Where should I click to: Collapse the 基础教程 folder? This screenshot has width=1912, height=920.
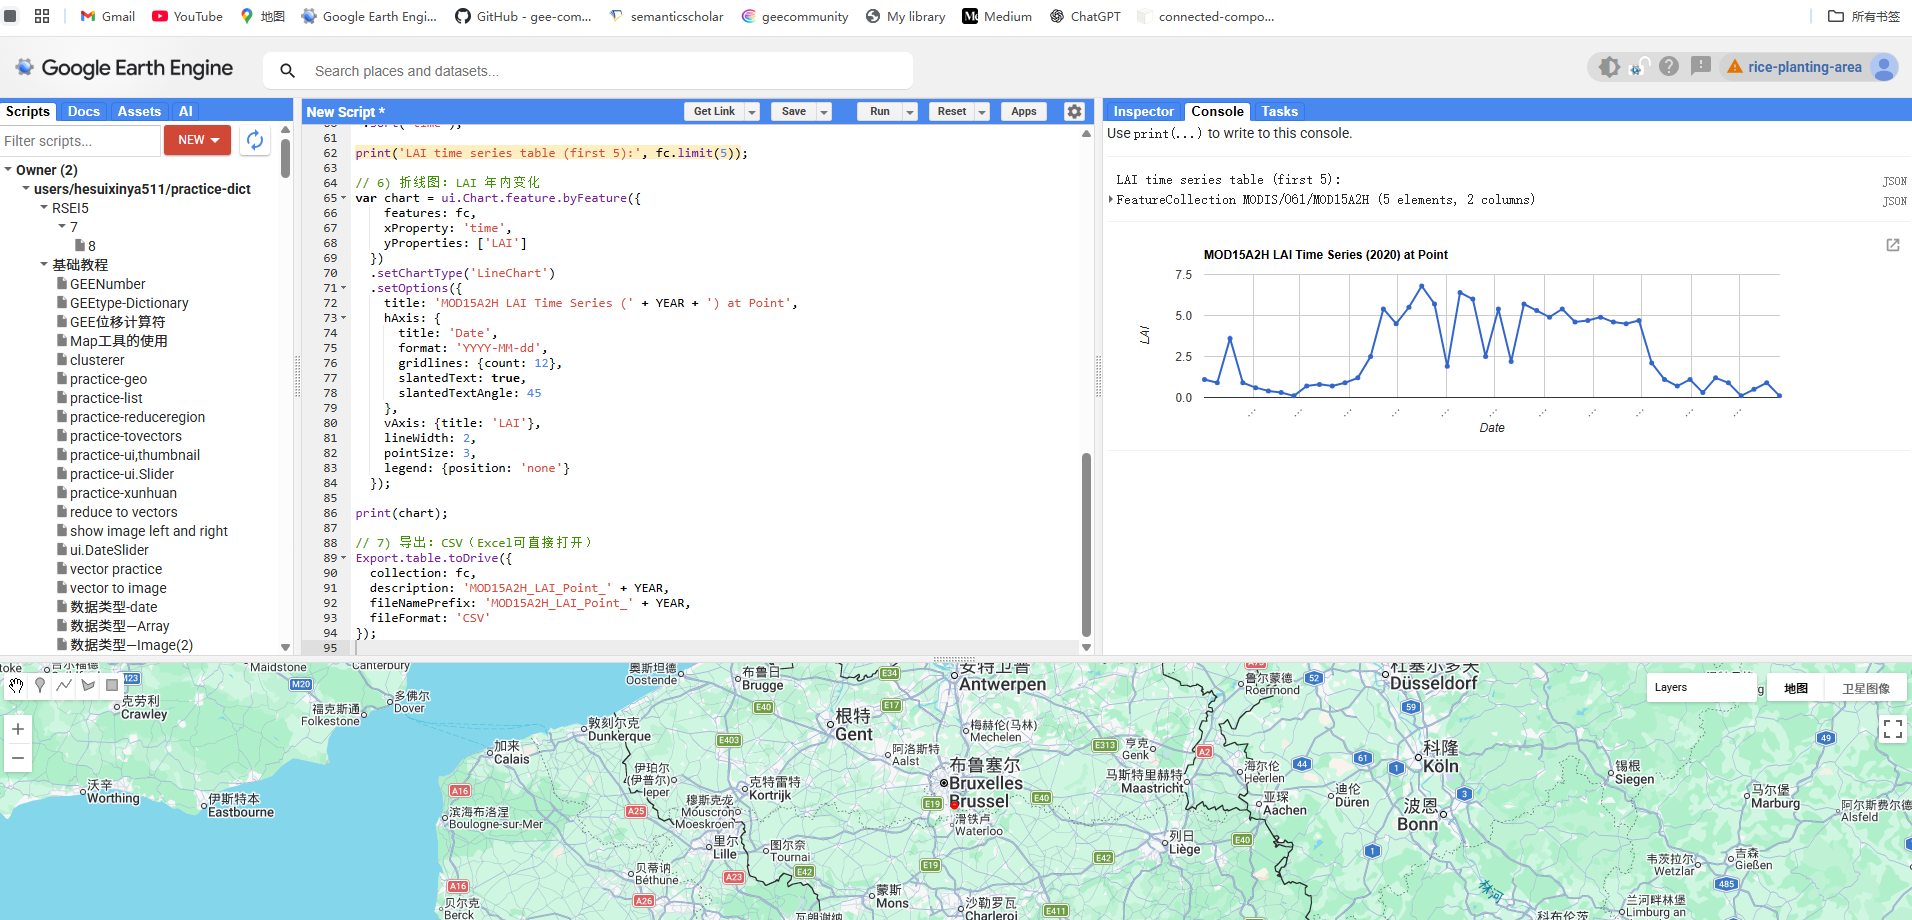click(44, 265)
